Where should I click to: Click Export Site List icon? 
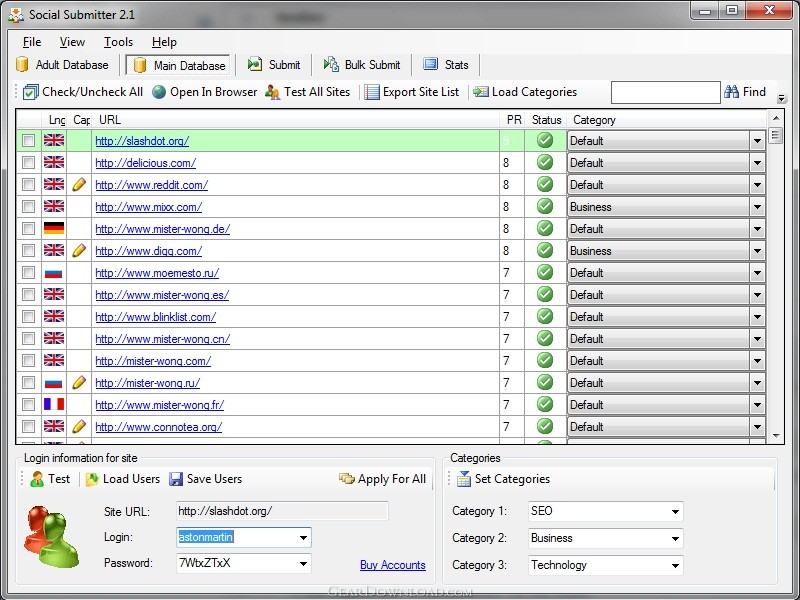click(x=372, y=92)
